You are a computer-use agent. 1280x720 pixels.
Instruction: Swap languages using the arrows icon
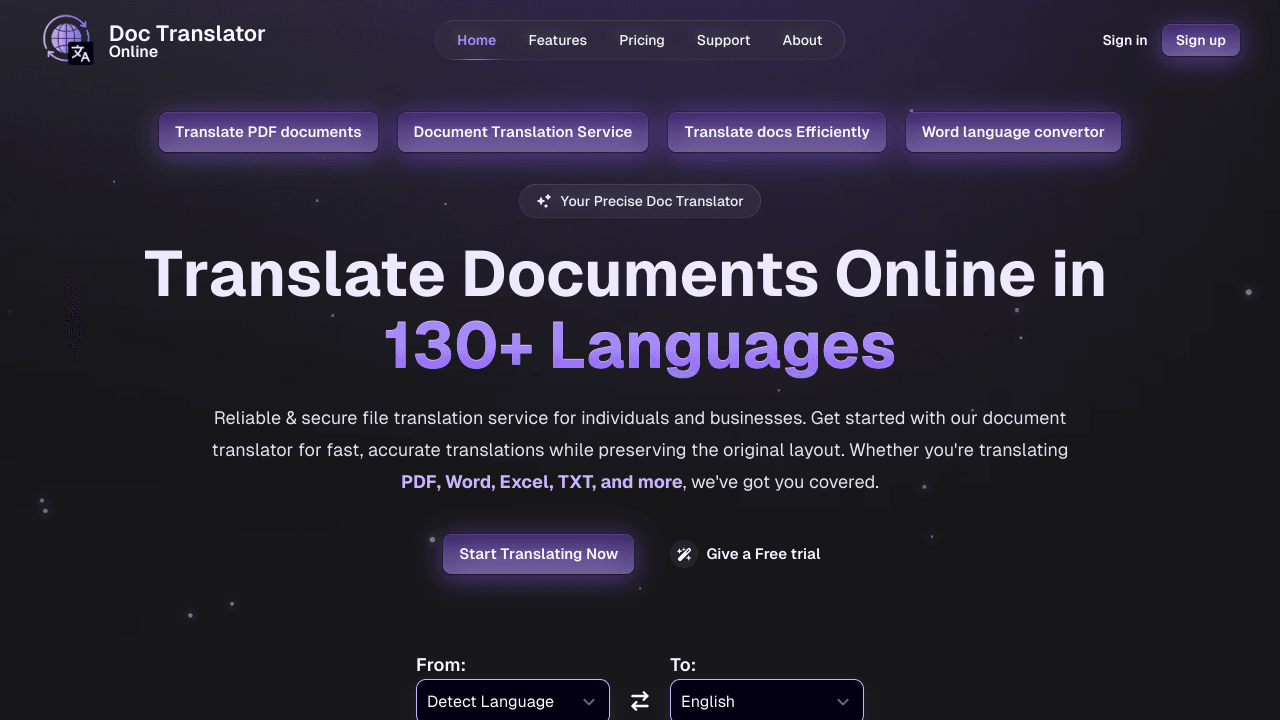pos(640,701)
